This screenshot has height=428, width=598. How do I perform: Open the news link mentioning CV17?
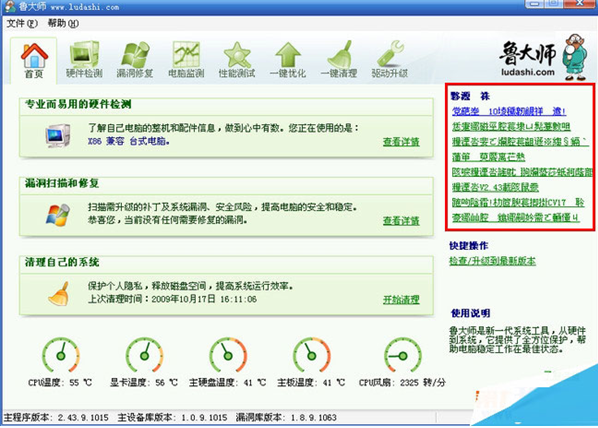click(518, 203)
